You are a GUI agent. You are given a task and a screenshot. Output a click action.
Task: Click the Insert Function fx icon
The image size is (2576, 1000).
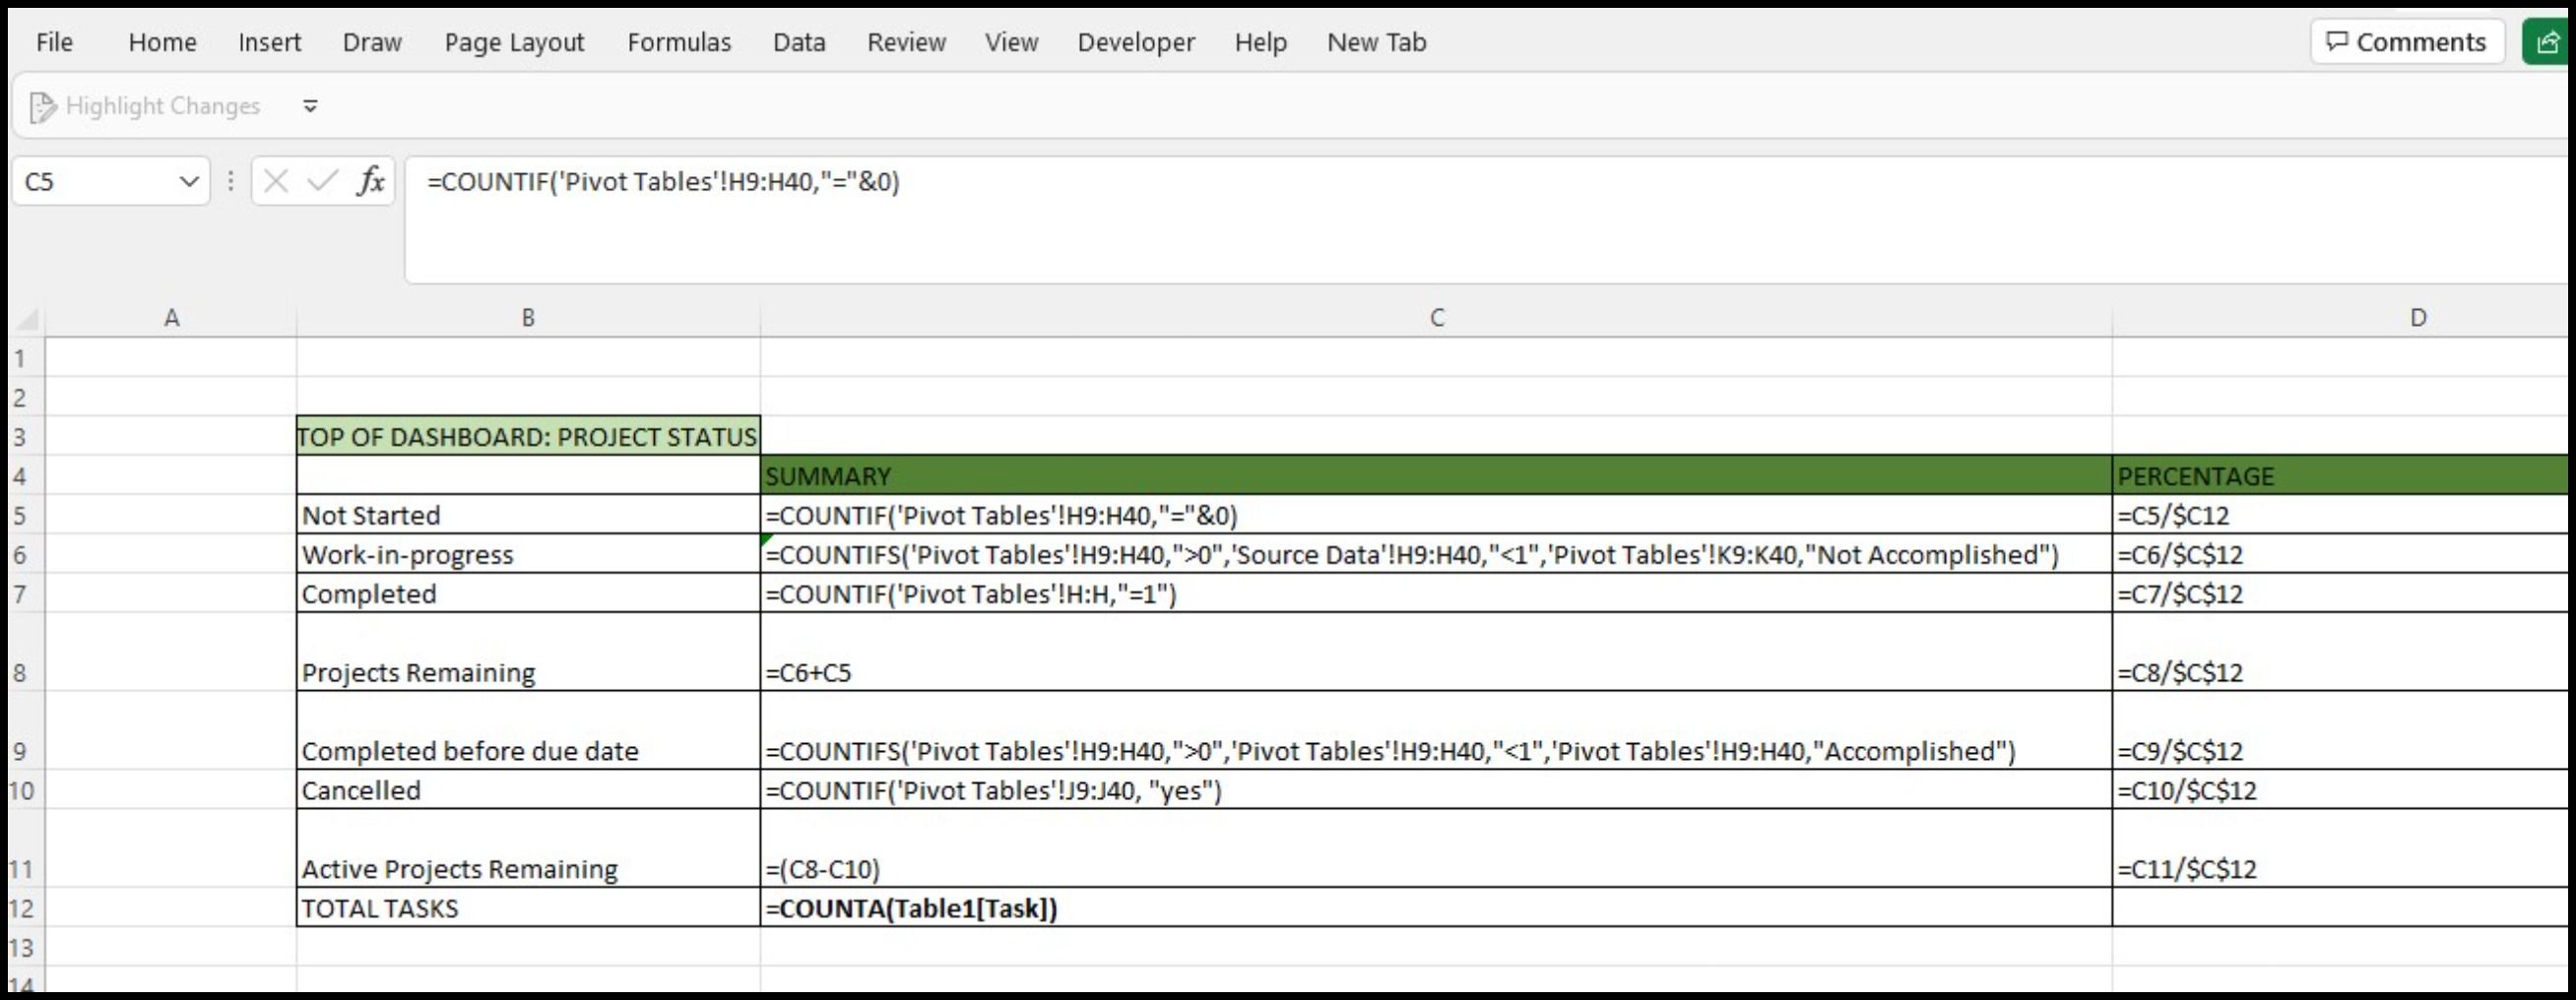pyautogui.click(x=371, y=181)
